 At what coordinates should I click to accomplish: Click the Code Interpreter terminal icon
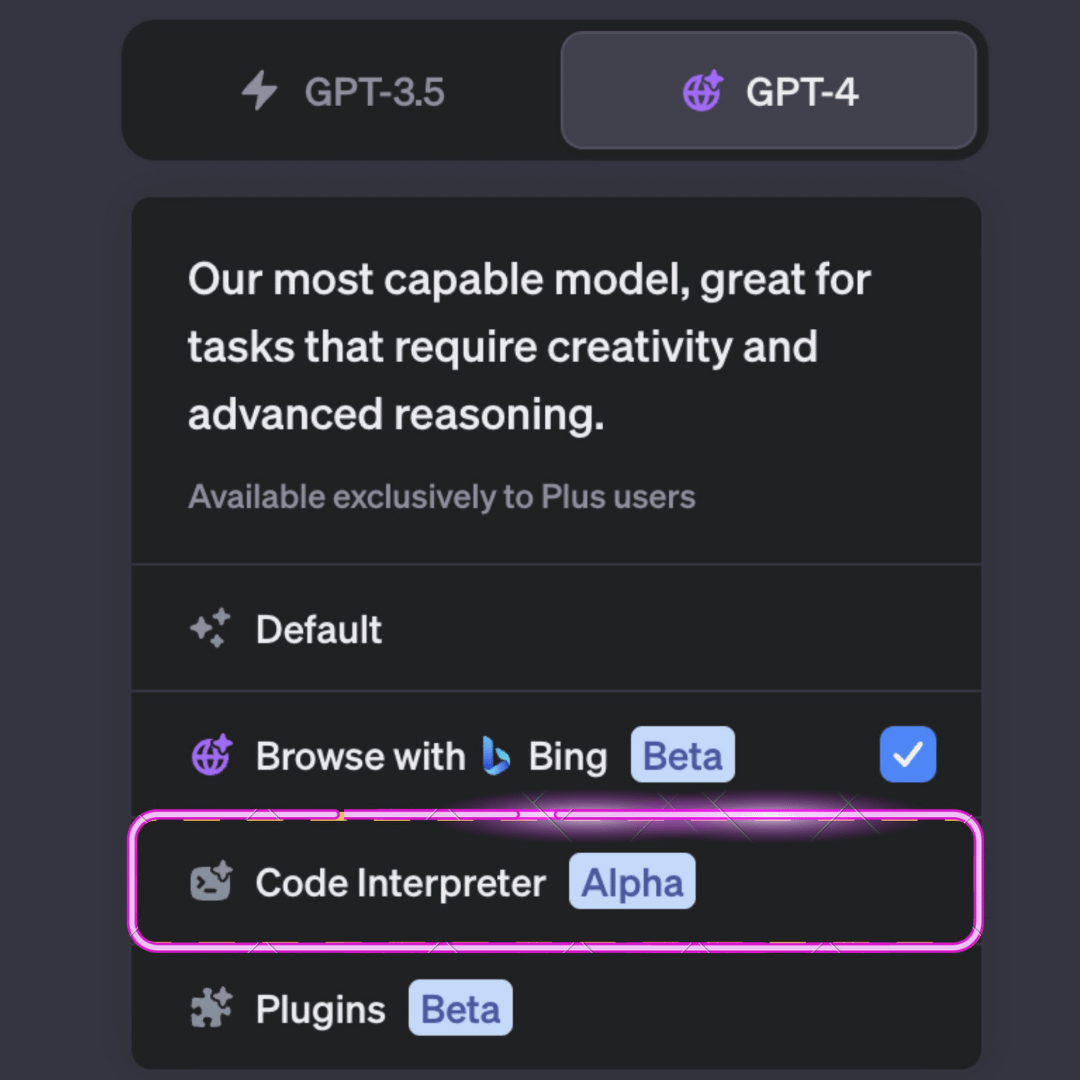point(211,882)
